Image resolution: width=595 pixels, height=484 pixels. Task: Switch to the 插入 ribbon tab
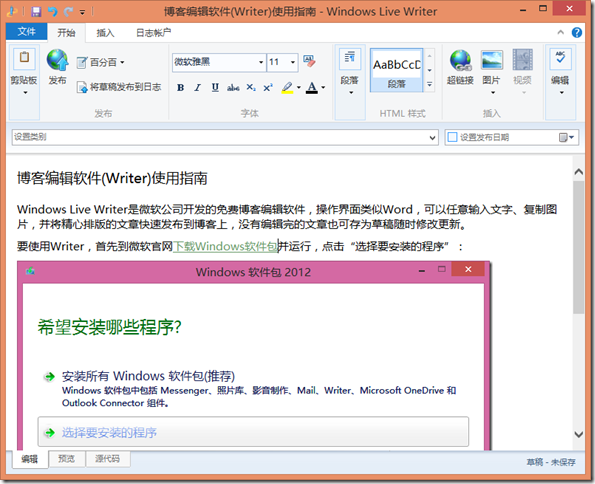[105, 33]
